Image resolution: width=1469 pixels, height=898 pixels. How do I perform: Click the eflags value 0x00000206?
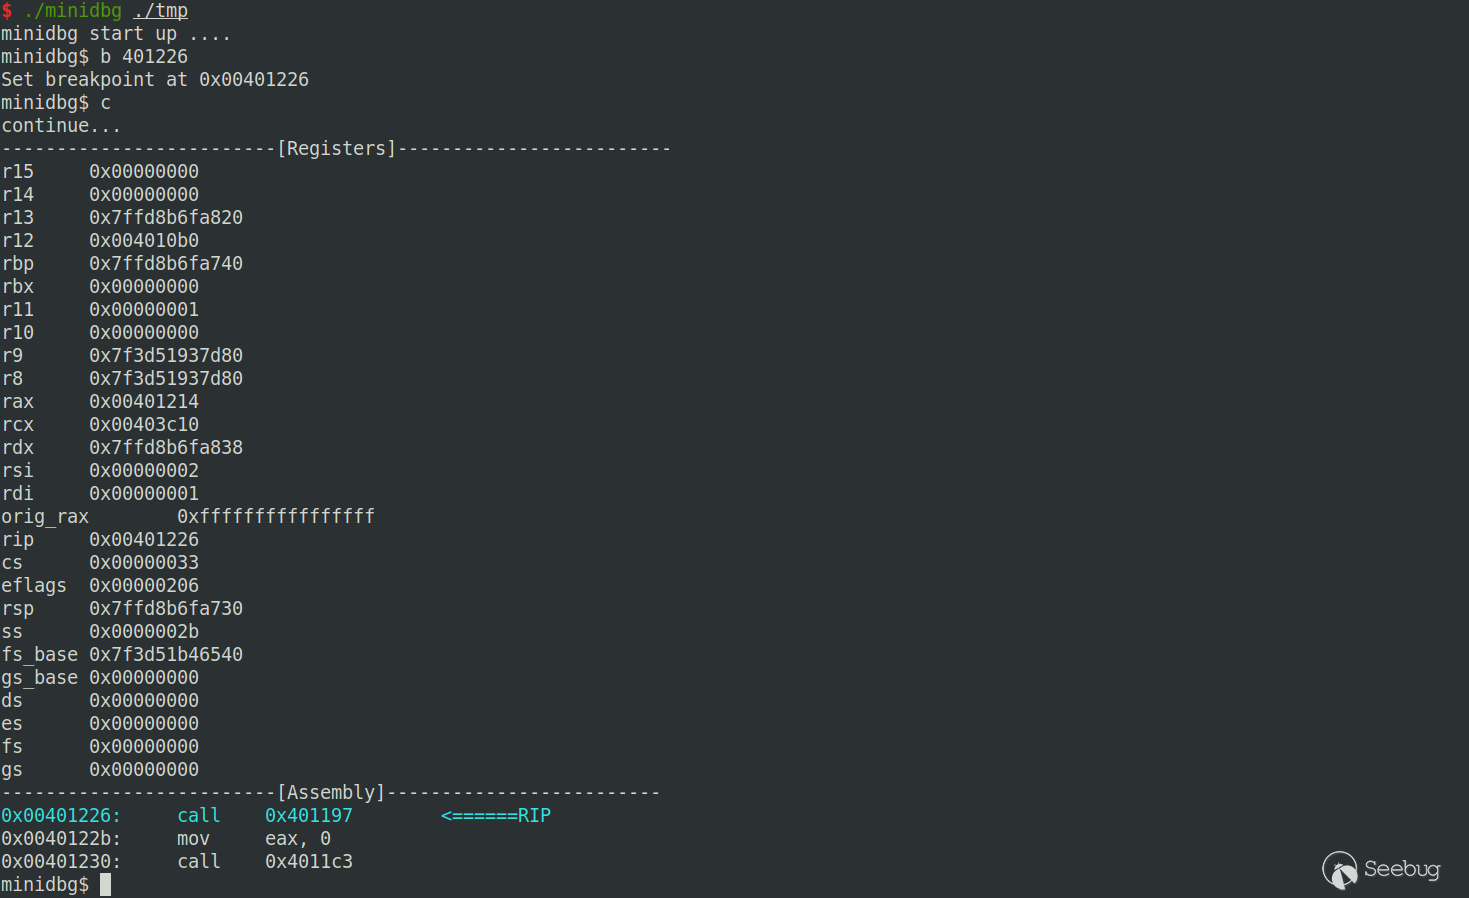[x=144, y=586]
